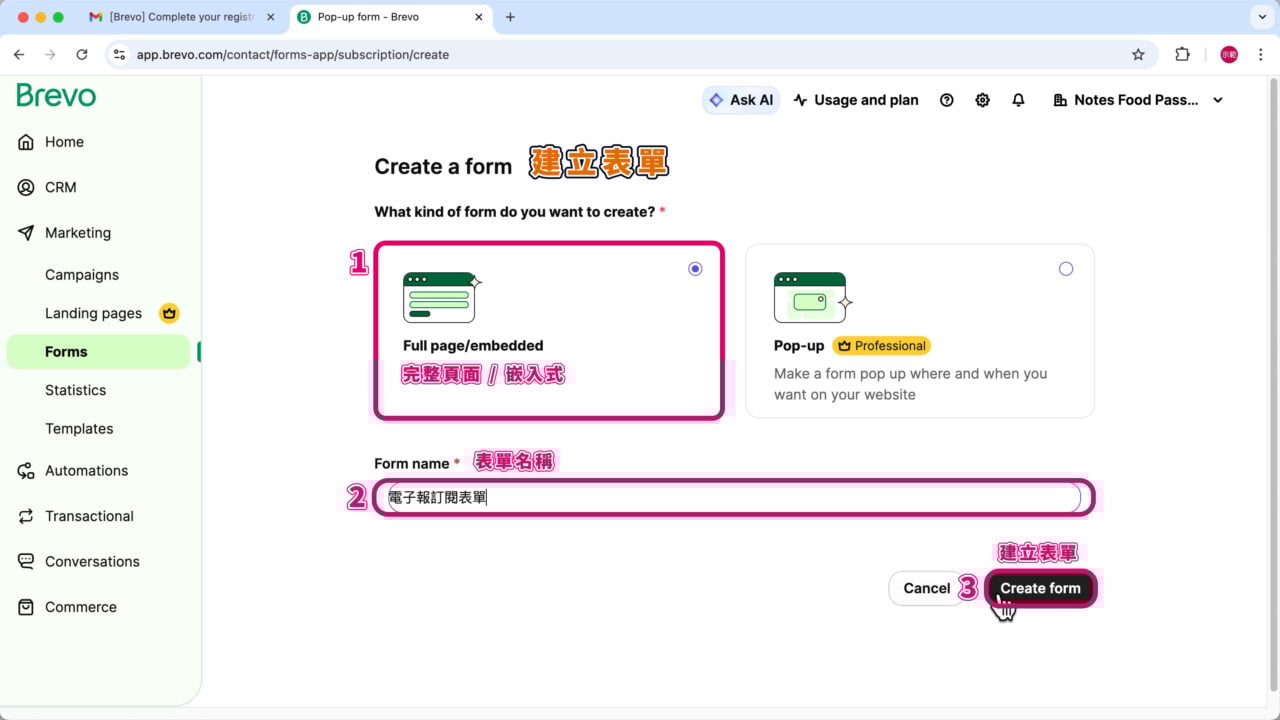Select the Full page/embedded radio button
1280x720 pixels.
[x=695, y=269]
